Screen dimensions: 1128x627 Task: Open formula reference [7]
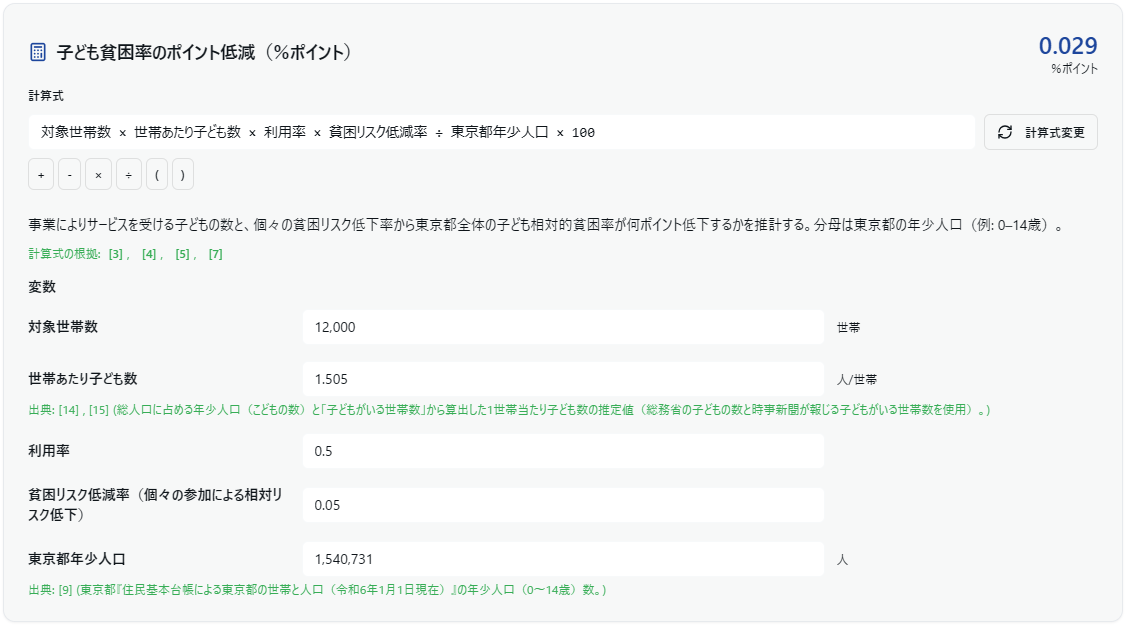pos(215,254)
